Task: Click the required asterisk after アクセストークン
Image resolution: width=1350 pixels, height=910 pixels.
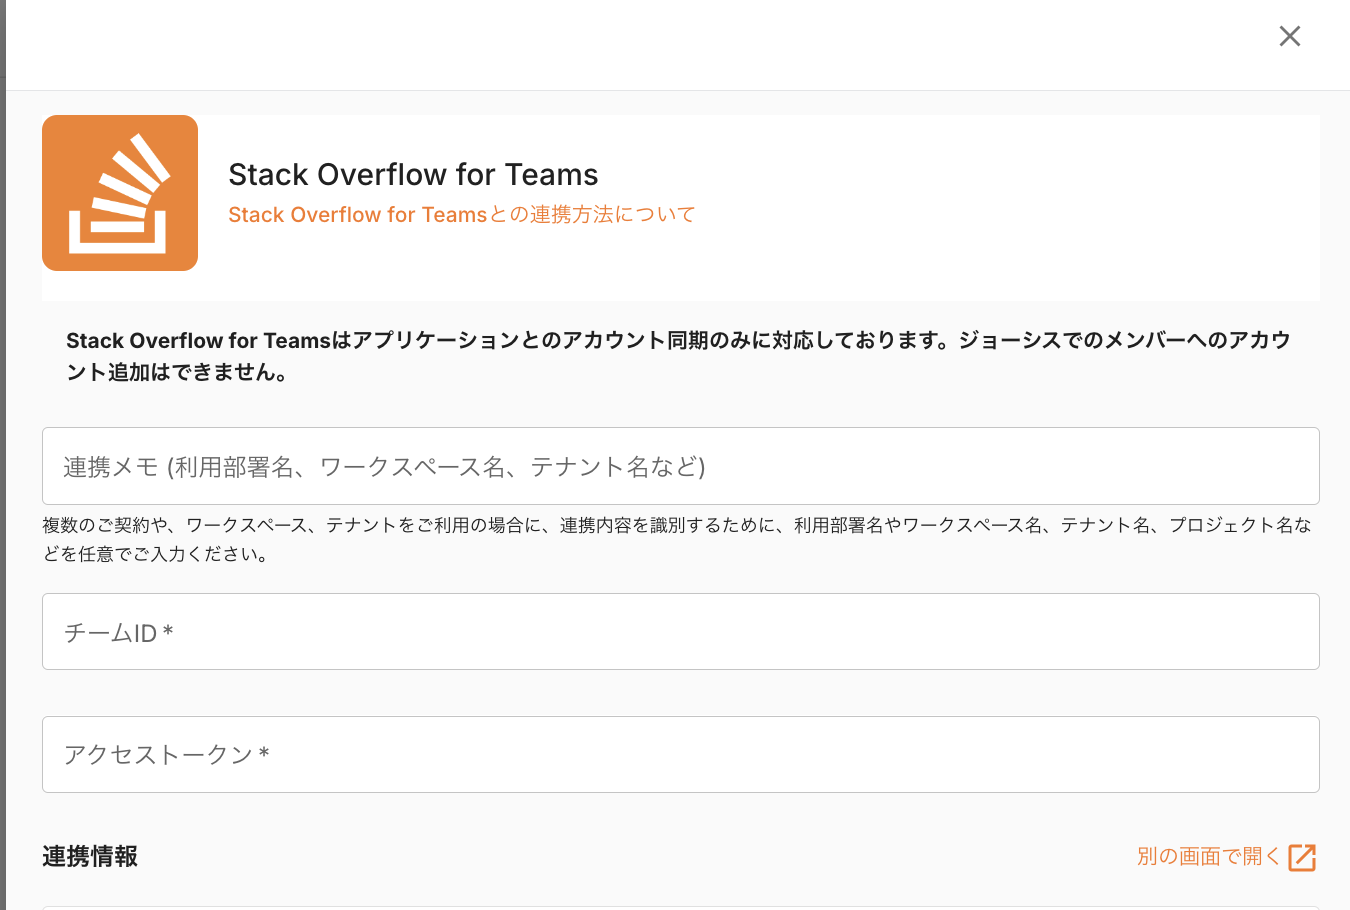Action: coord(264,753)
